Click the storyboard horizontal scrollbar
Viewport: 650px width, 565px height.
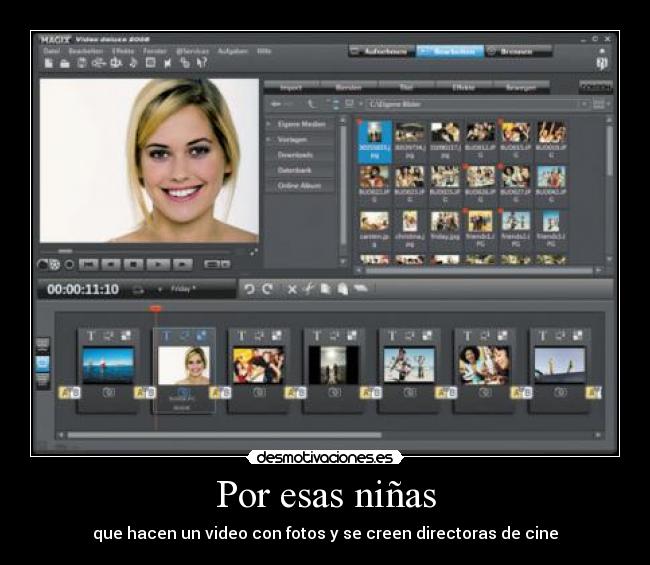pyautogui.click(x=224, y=435)
